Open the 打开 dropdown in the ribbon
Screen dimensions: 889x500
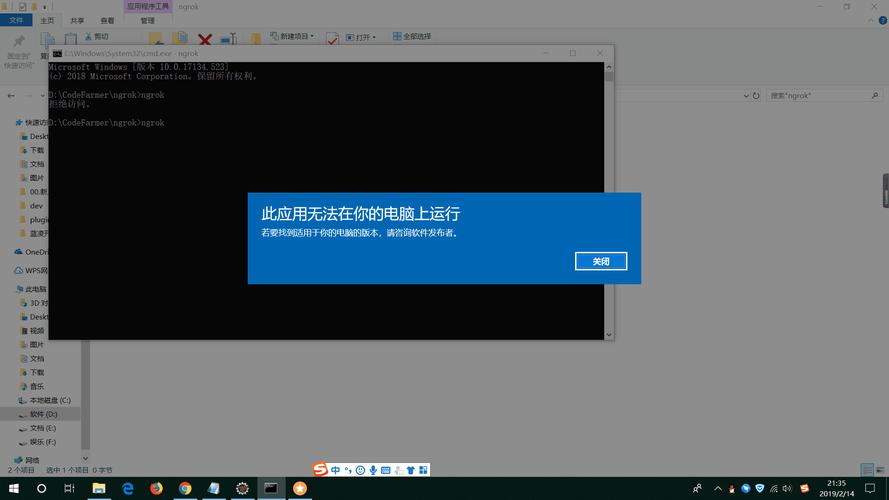coord(361,37)
